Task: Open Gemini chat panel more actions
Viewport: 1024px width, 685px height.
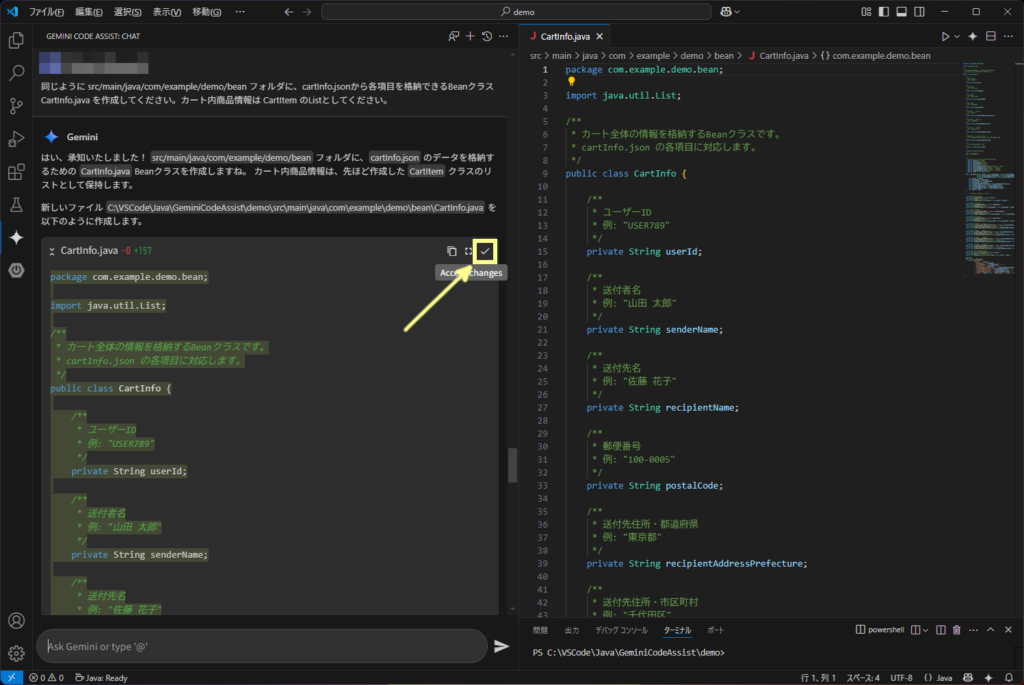Action: (x=504, y=37)
